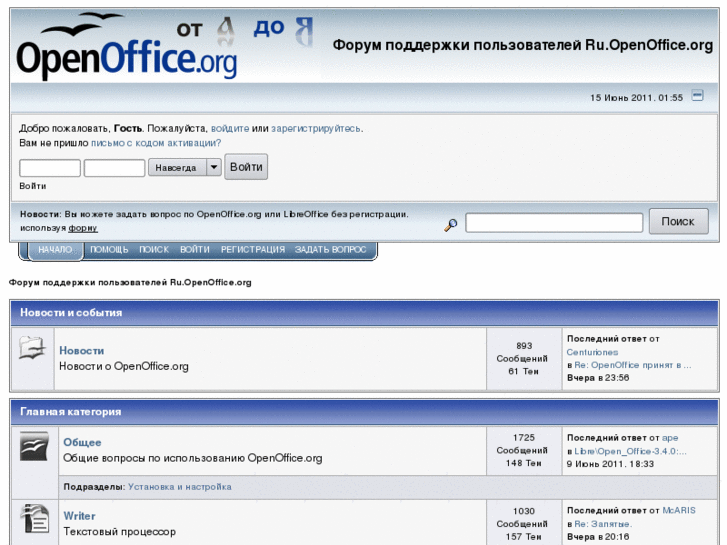Screen dimensions: 727x545
Task: Open the ЗАДАТЬ ВОПРОС menu tab
Action: (x=331, y=250)
